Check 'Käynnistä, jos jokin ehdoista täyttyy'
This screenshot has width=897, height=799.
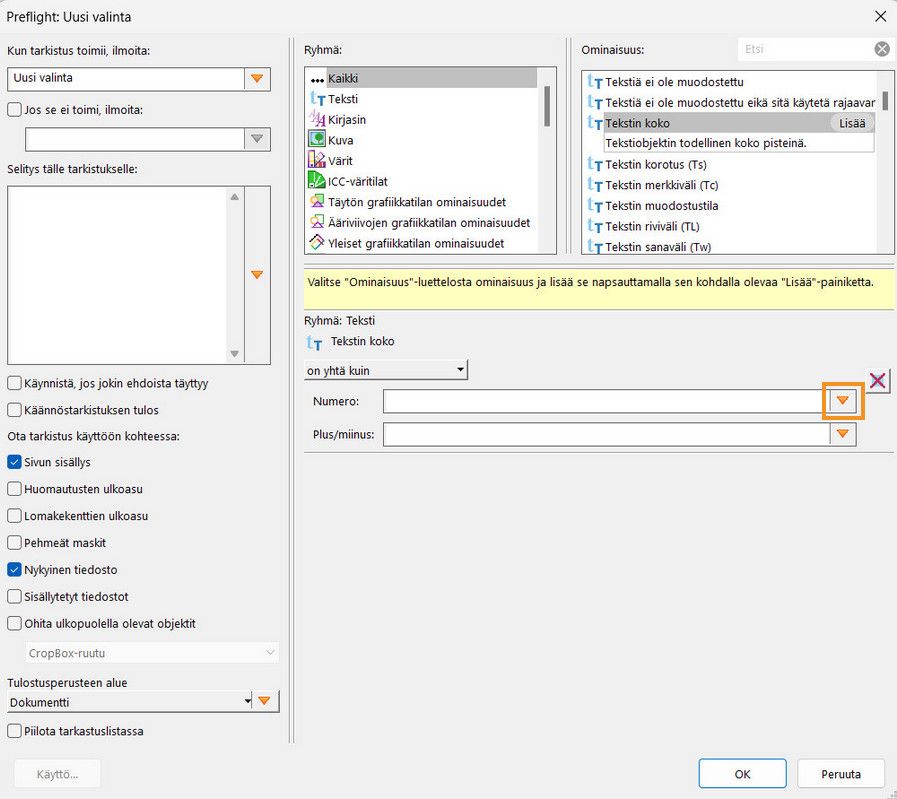coord(14,383)
